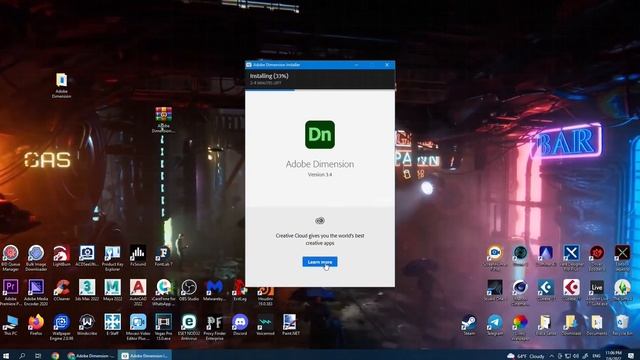Screen dimensions: 640x360
Task: Click Adobe Dimension installer taskbar button
Action: pyautogui.click(x=145, y=356)
